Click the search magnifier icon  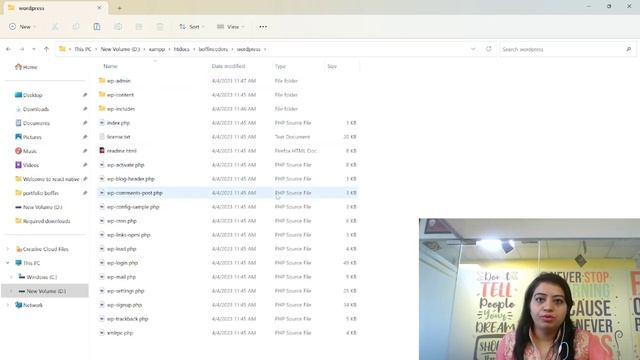pos(629,49)
